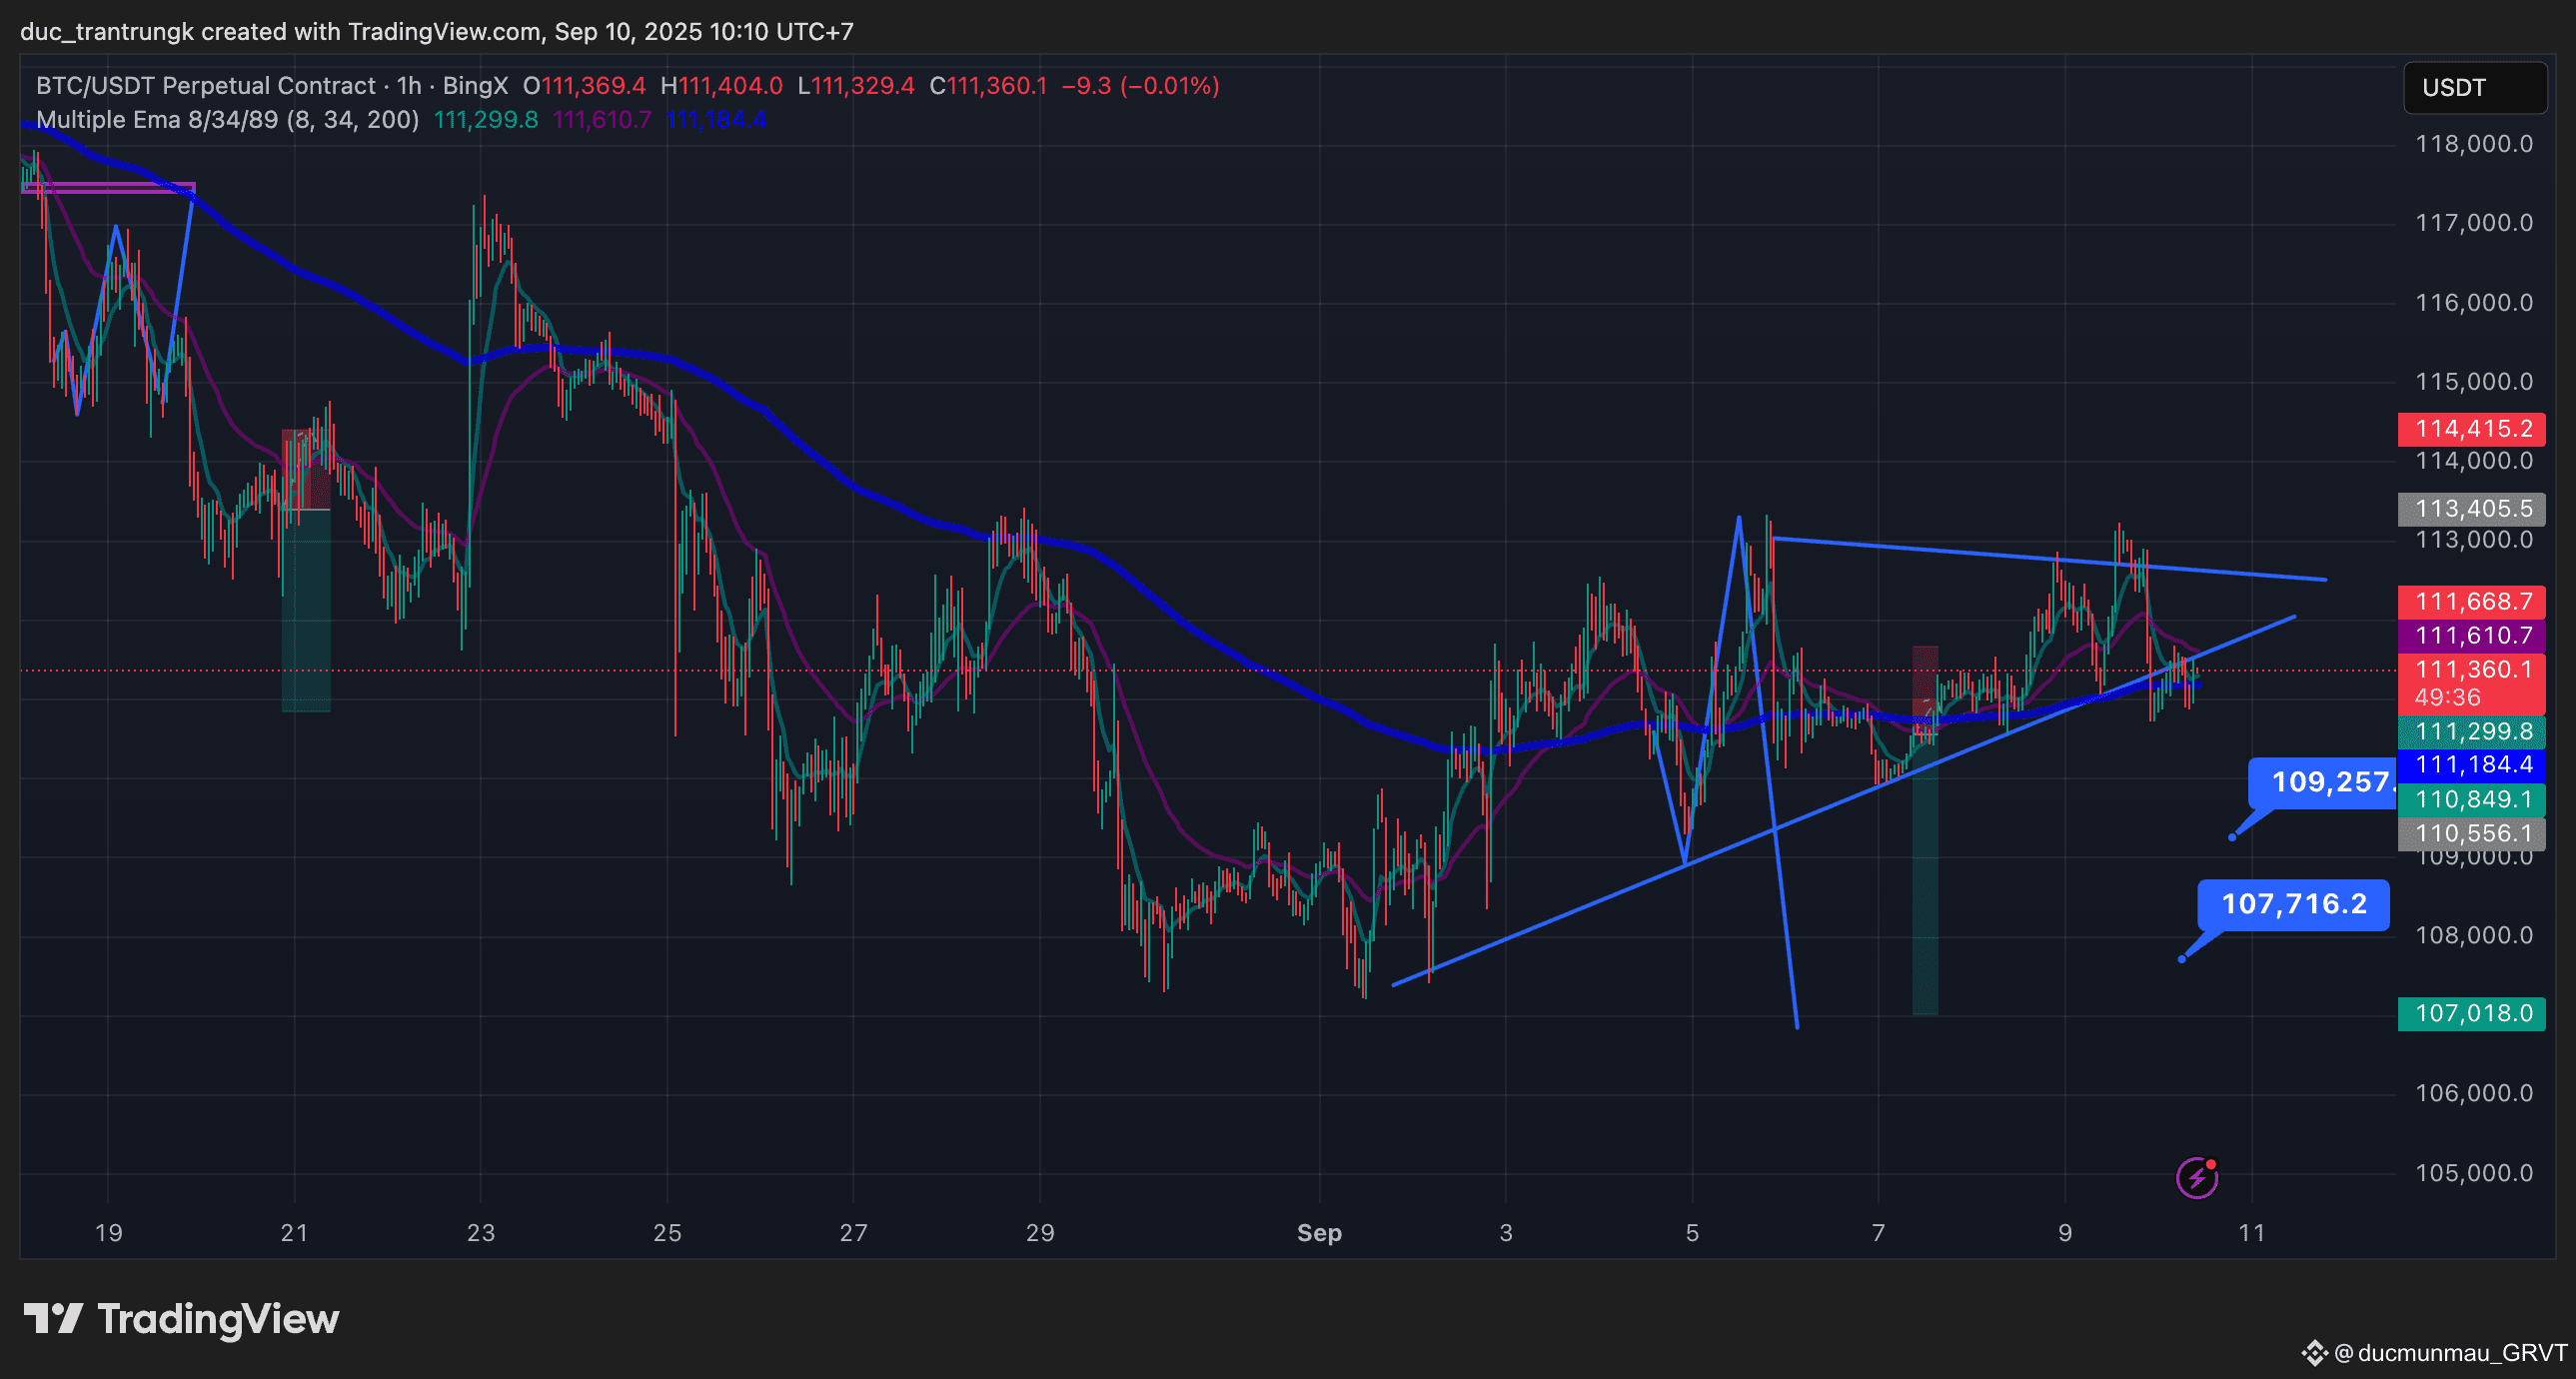Click the gray 110,556.1 price-axis tag
Image resolution: width=2576 pixels, height=1379 pixels.
pyautogui.click(x=2472, y=834)
